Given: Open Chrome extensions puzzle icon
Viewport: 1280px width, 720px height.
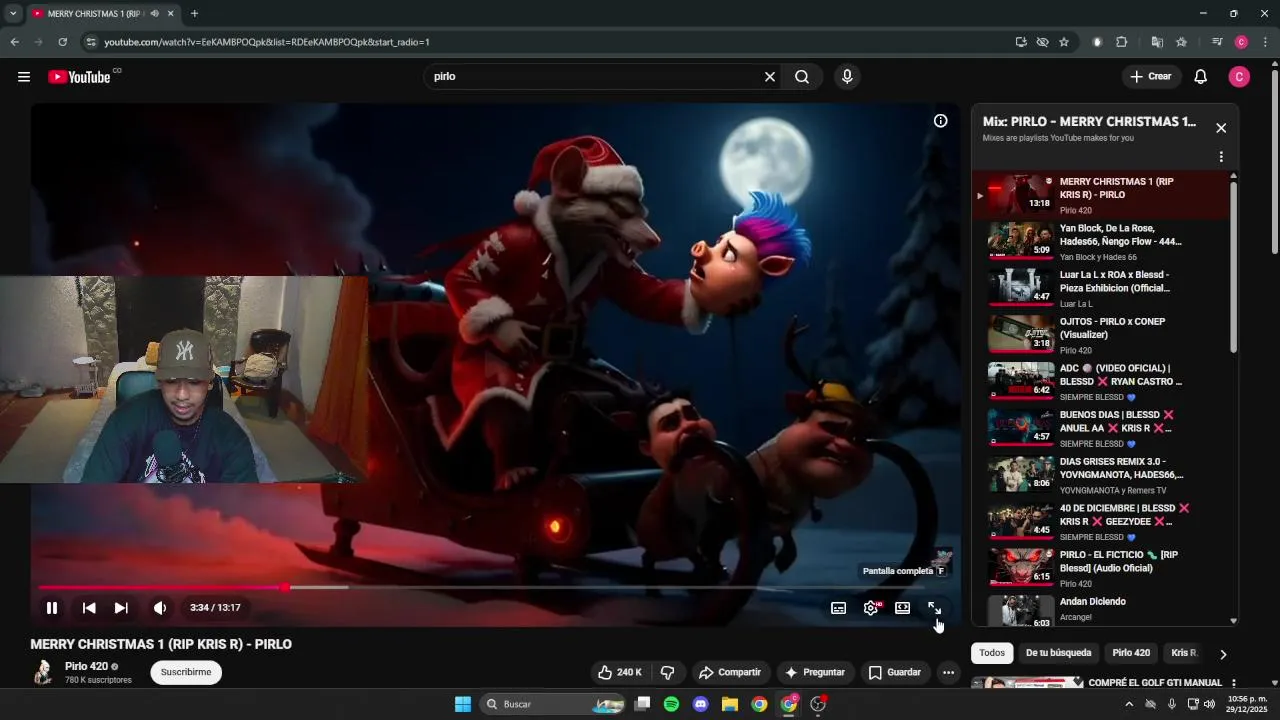Looking at the screenshot, I should (1121, 42).
